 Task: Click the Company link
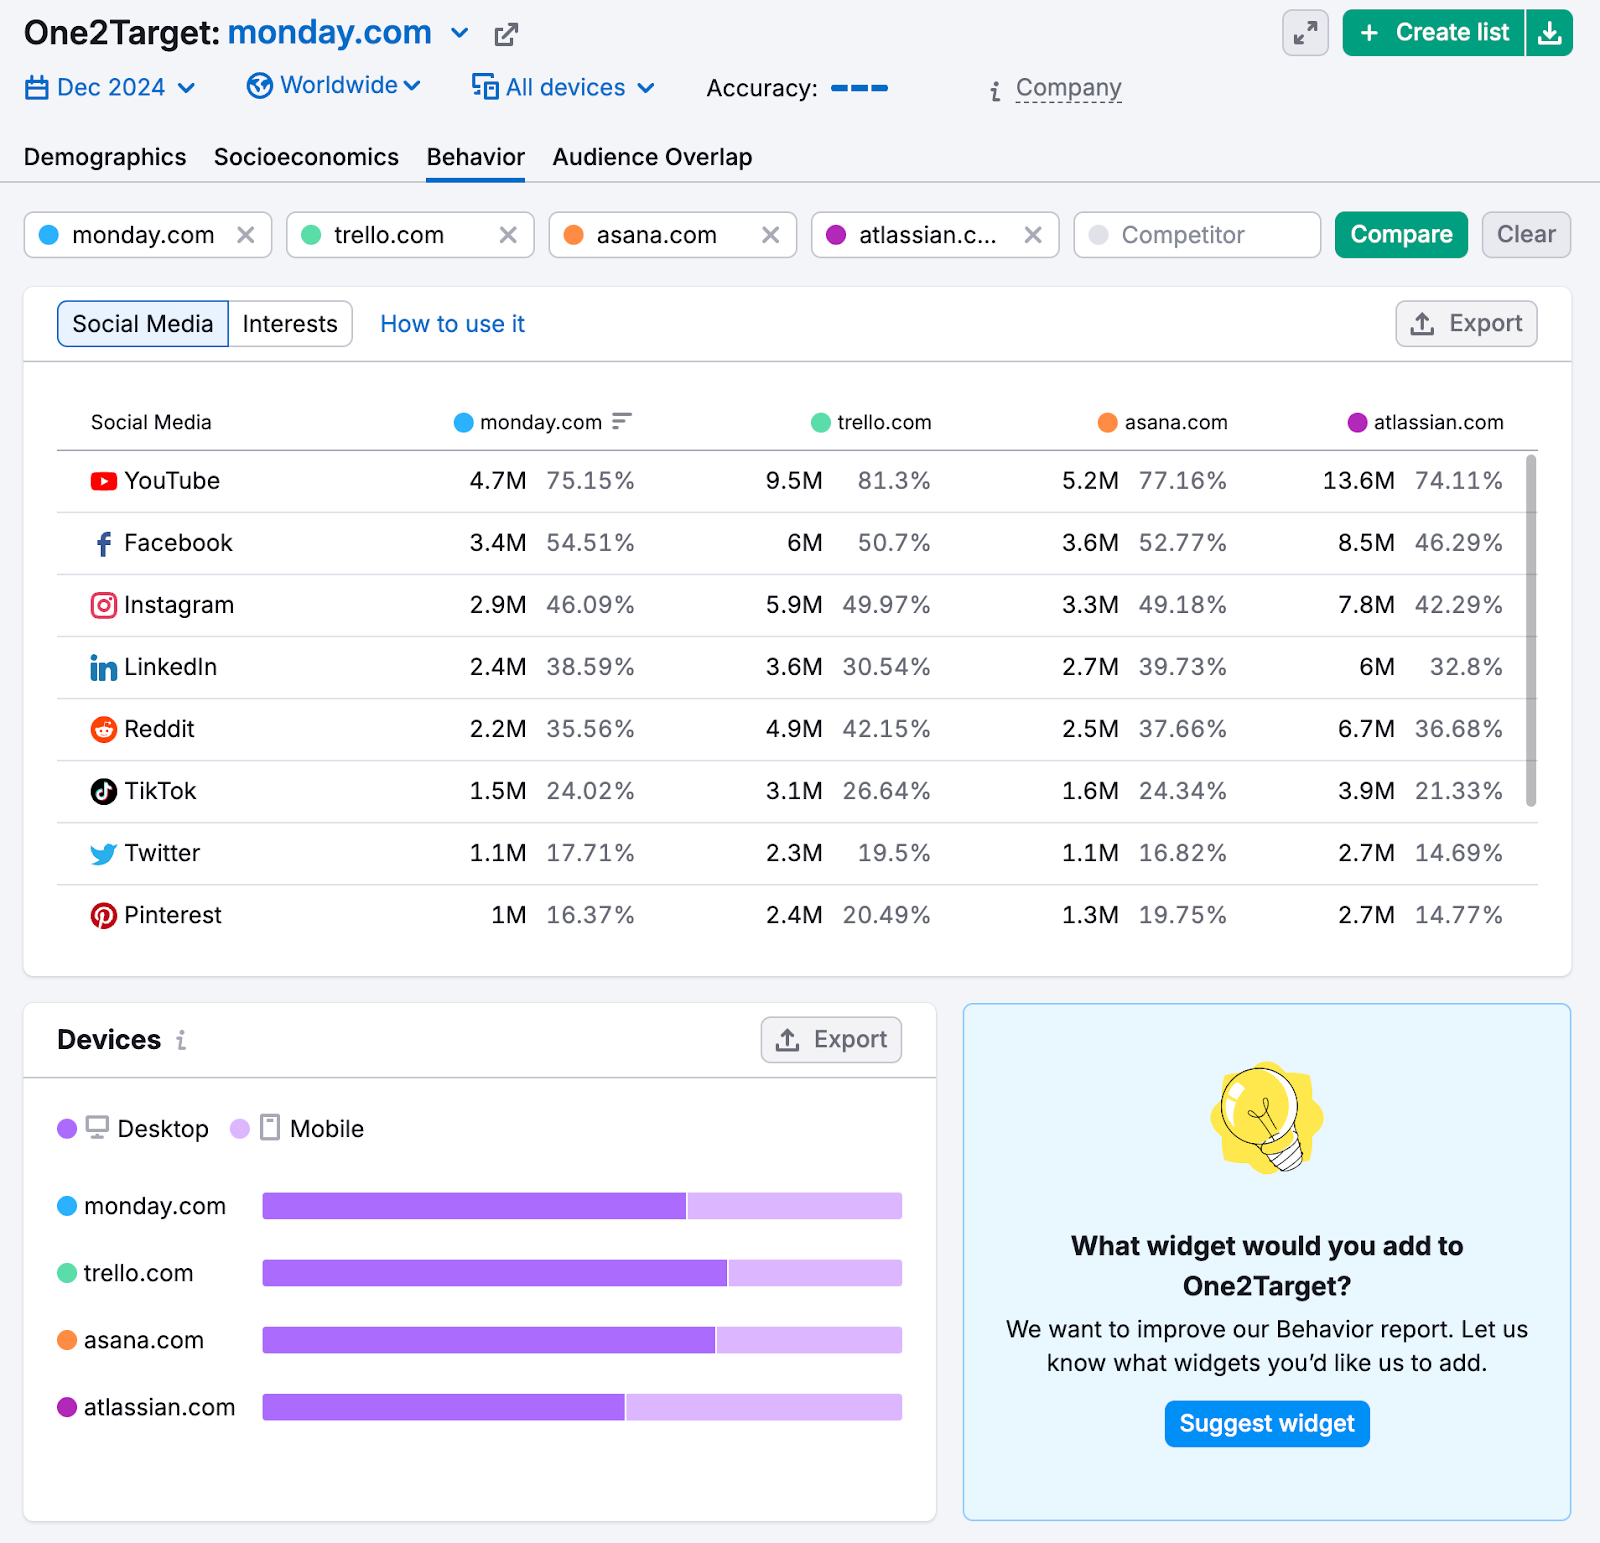(x=1068, y=89)
